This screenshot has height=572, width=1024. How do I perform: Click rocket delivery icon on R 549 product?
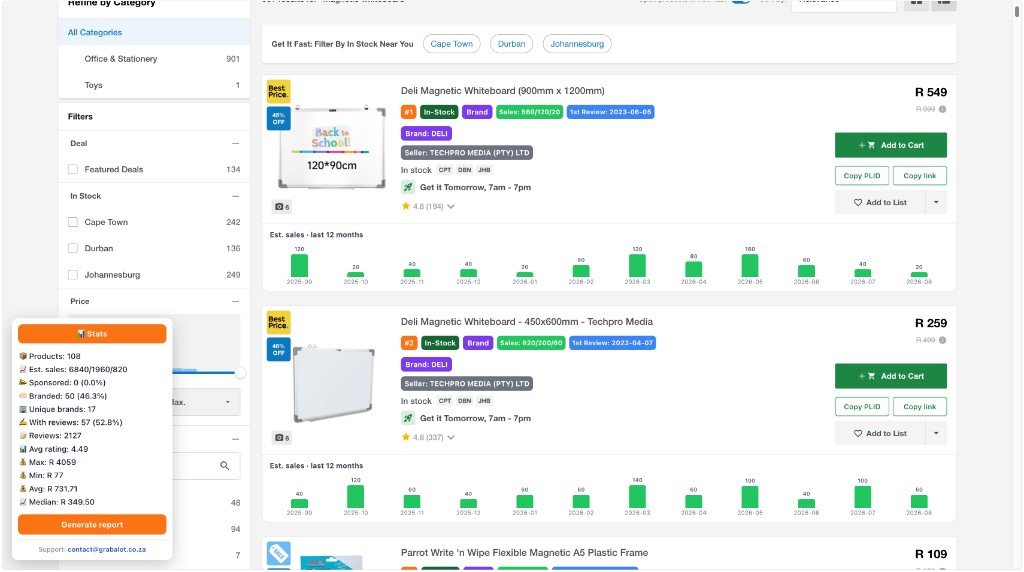pyautogui.click(x=408, y=187)
